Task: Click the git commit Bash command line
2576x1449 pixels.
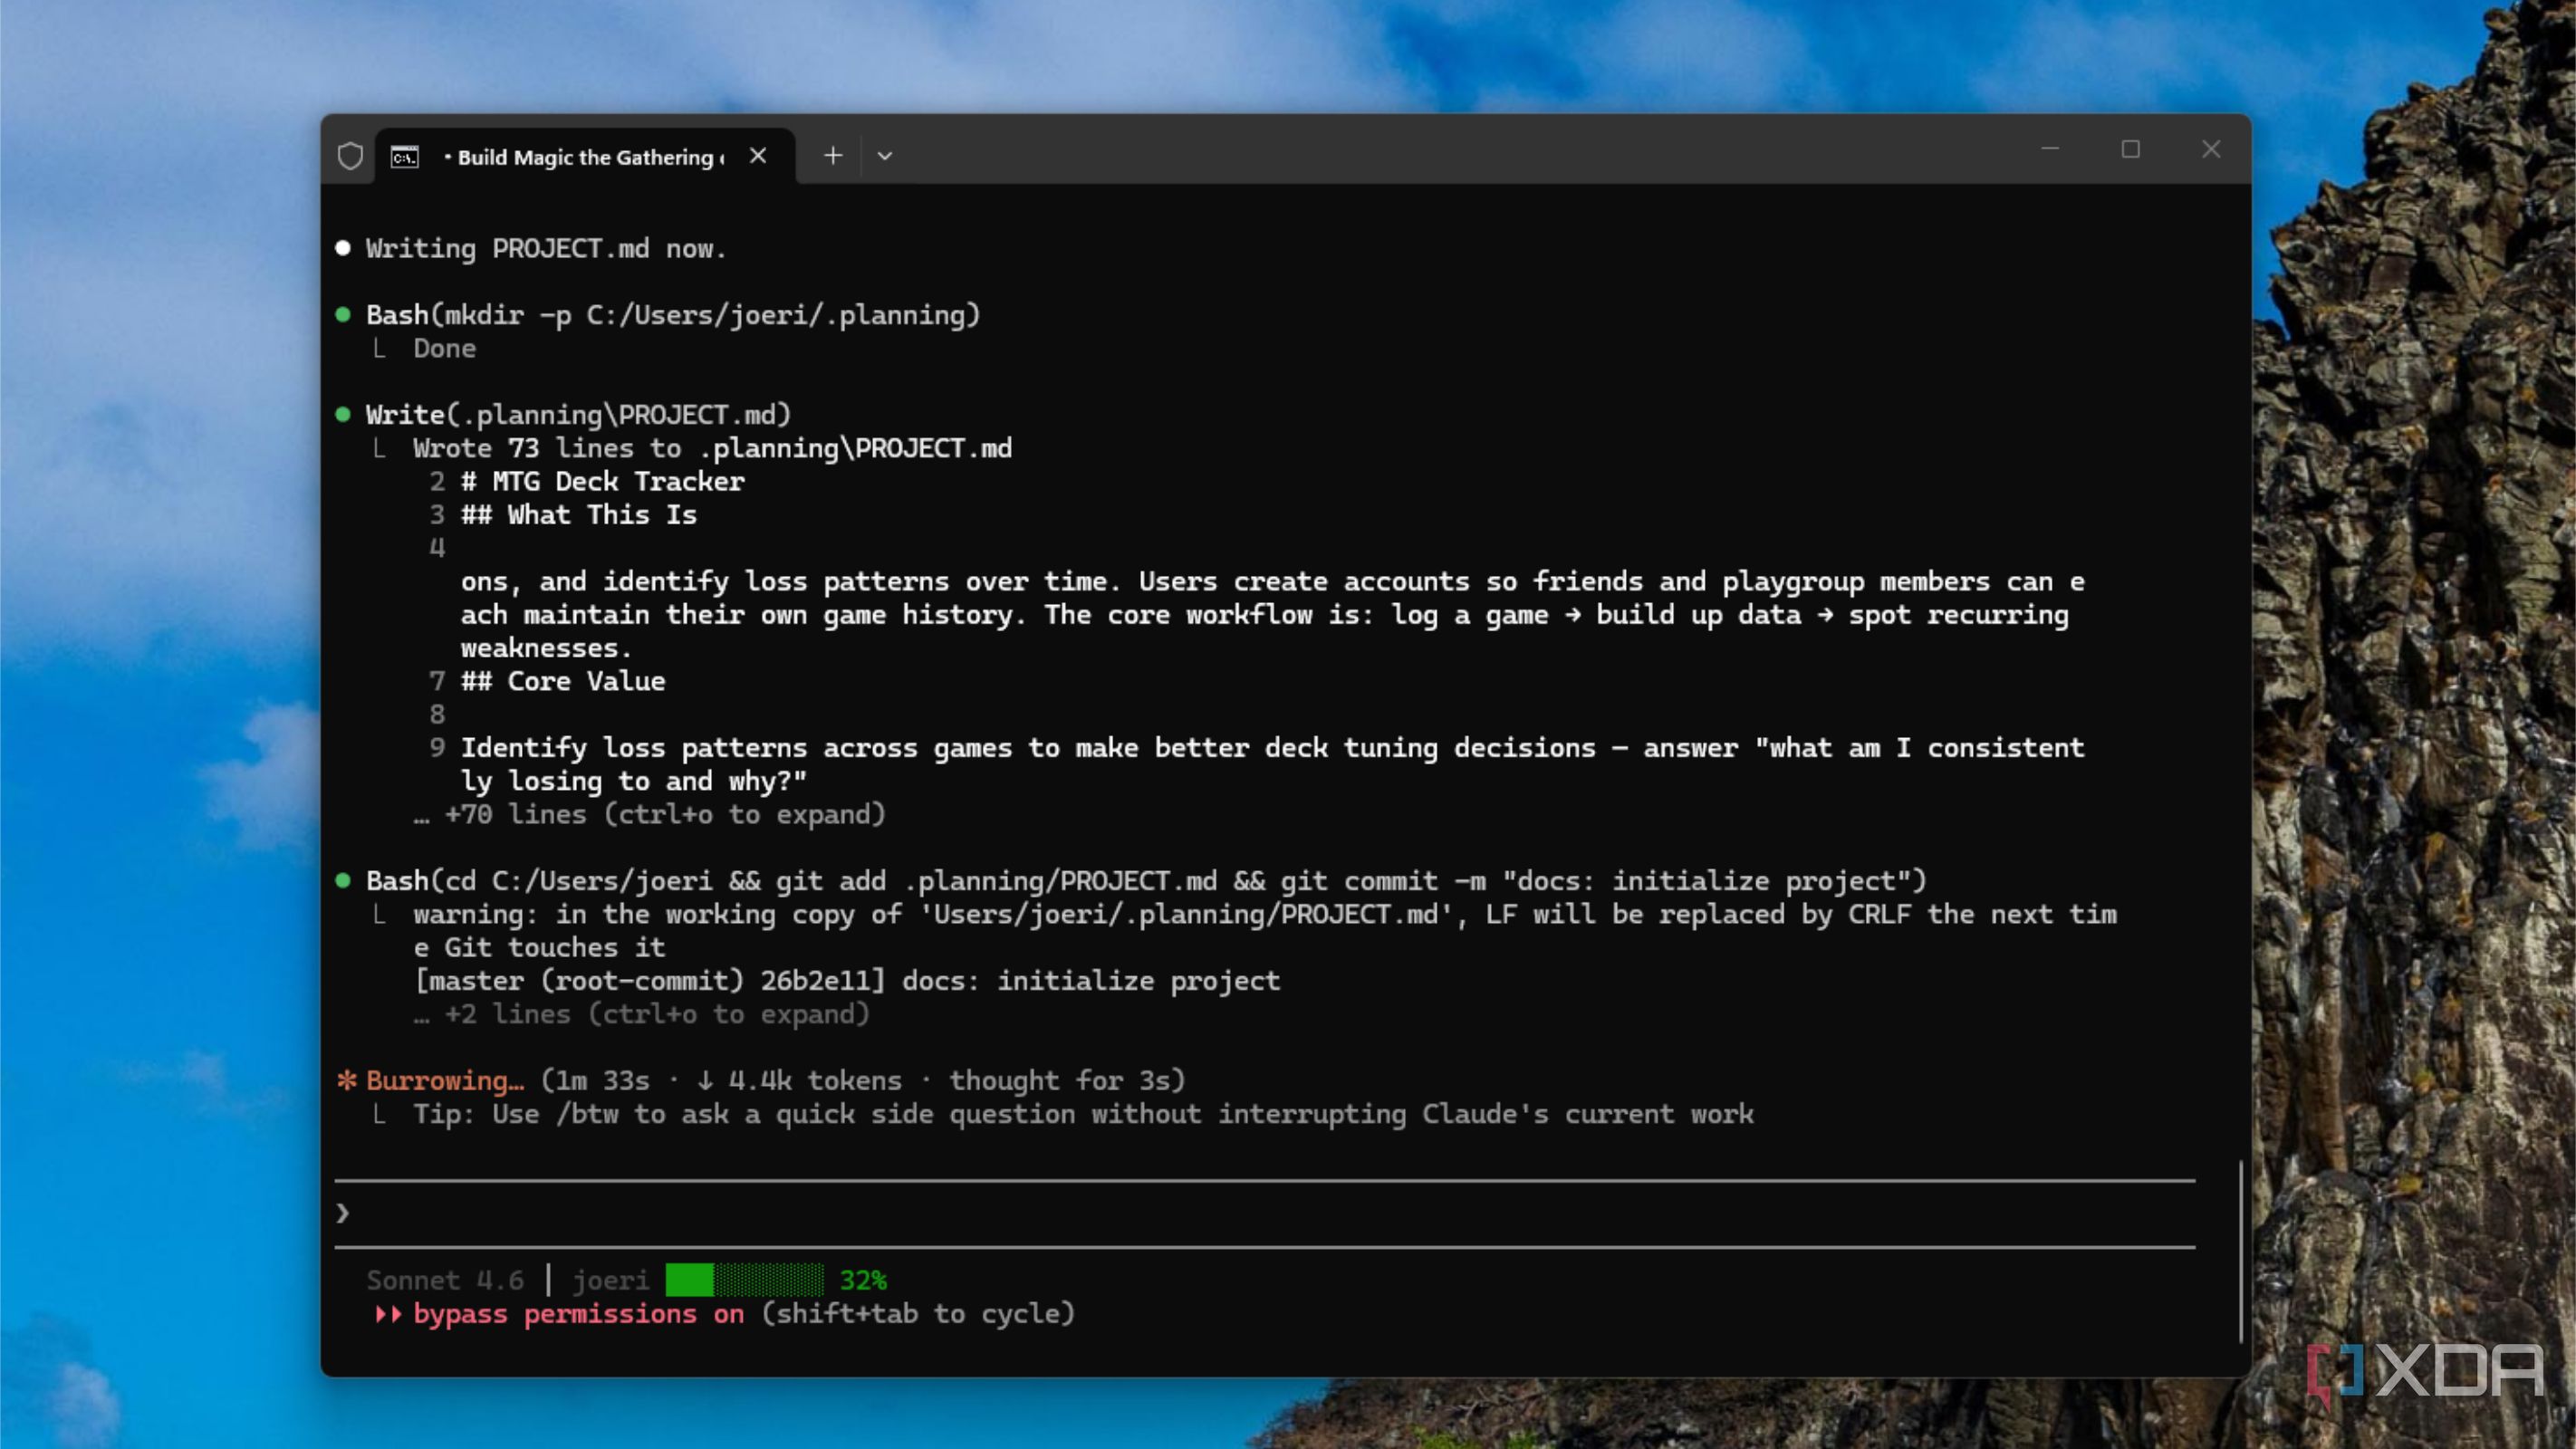Action: (1146, 882)
